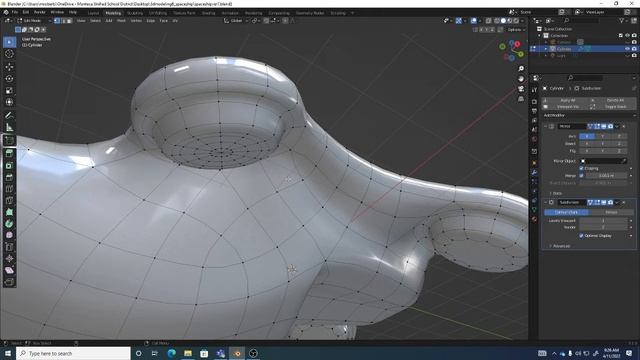Image resolution: width=640 pixels, height=360 pixels.
Task: Open the Render menu
Action: (x=40, y=12)
